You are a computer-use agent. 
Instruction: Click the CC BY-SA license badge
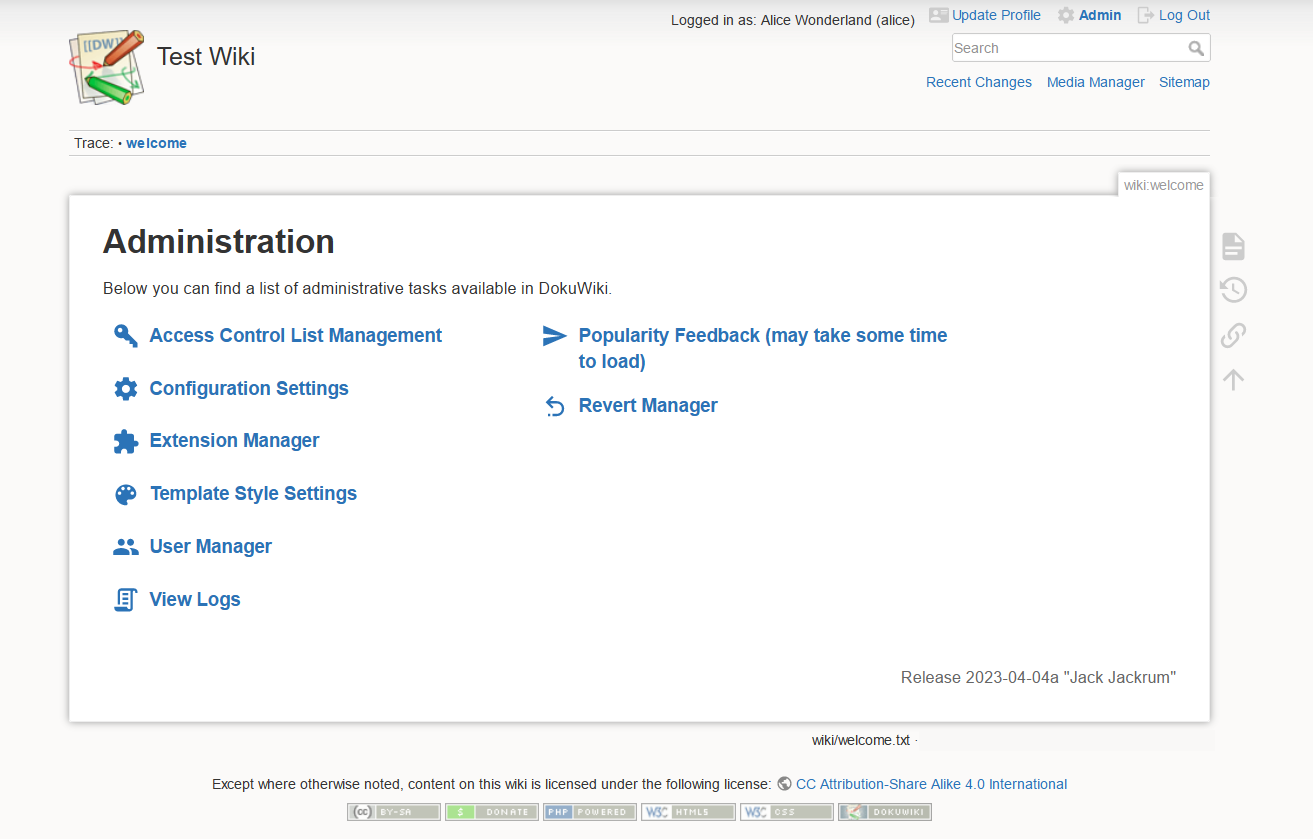click(394, 812)
